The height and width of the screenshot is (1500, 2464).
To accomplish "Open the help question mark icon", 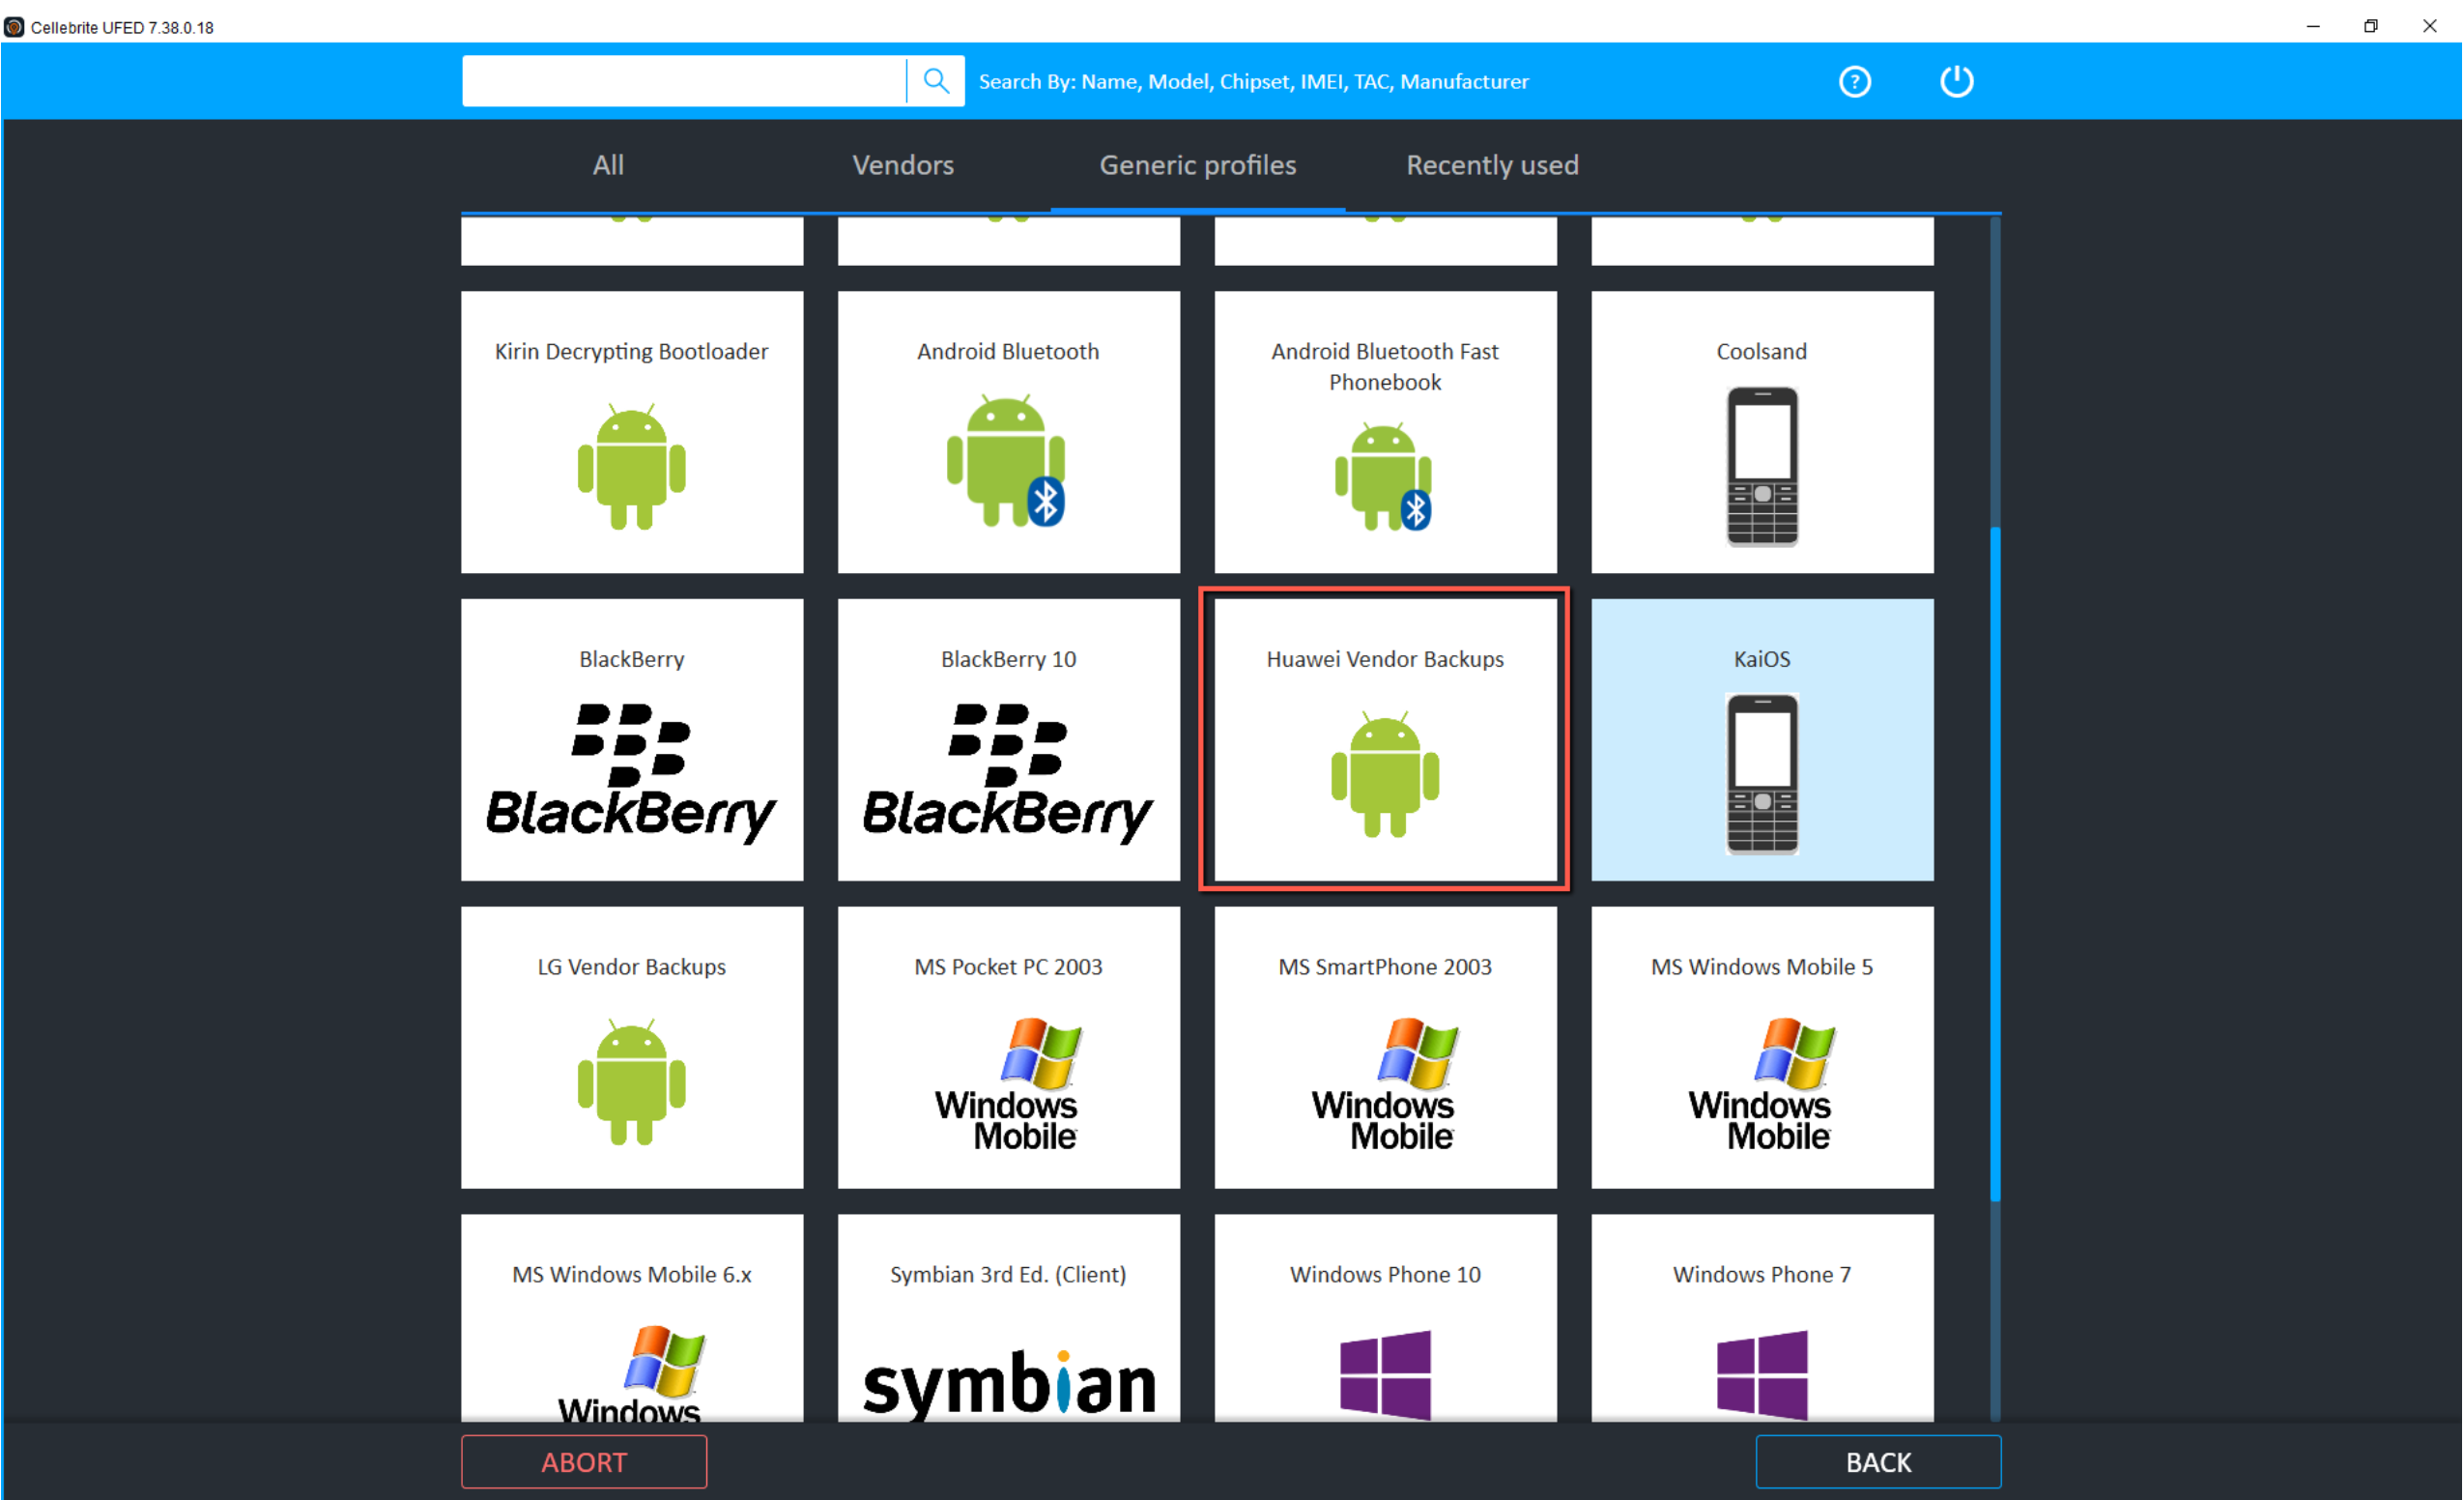I will click(x=1854, y=81).
